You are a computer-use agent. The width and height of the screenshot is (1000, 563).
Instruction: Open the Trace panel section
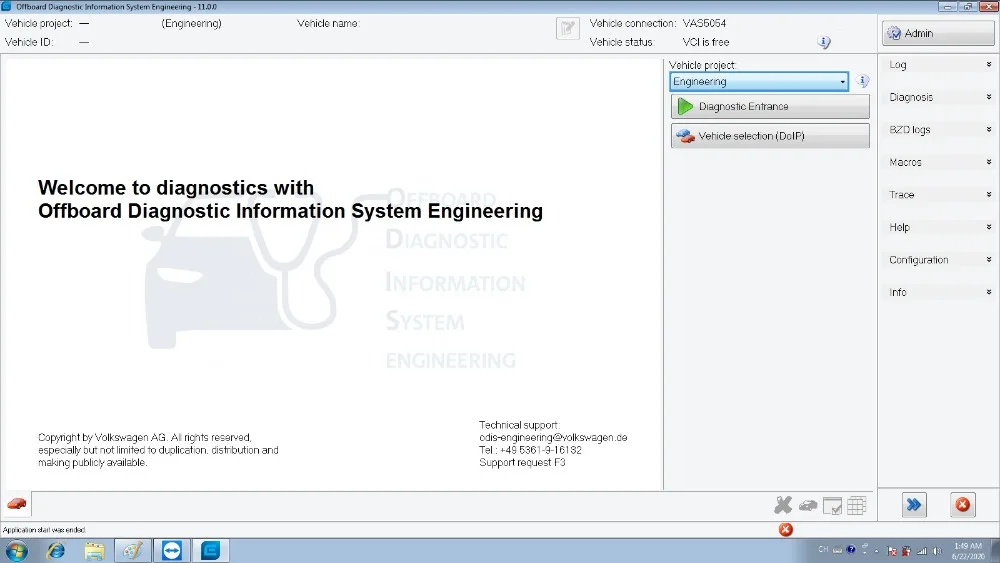click(x=939, y=194)
